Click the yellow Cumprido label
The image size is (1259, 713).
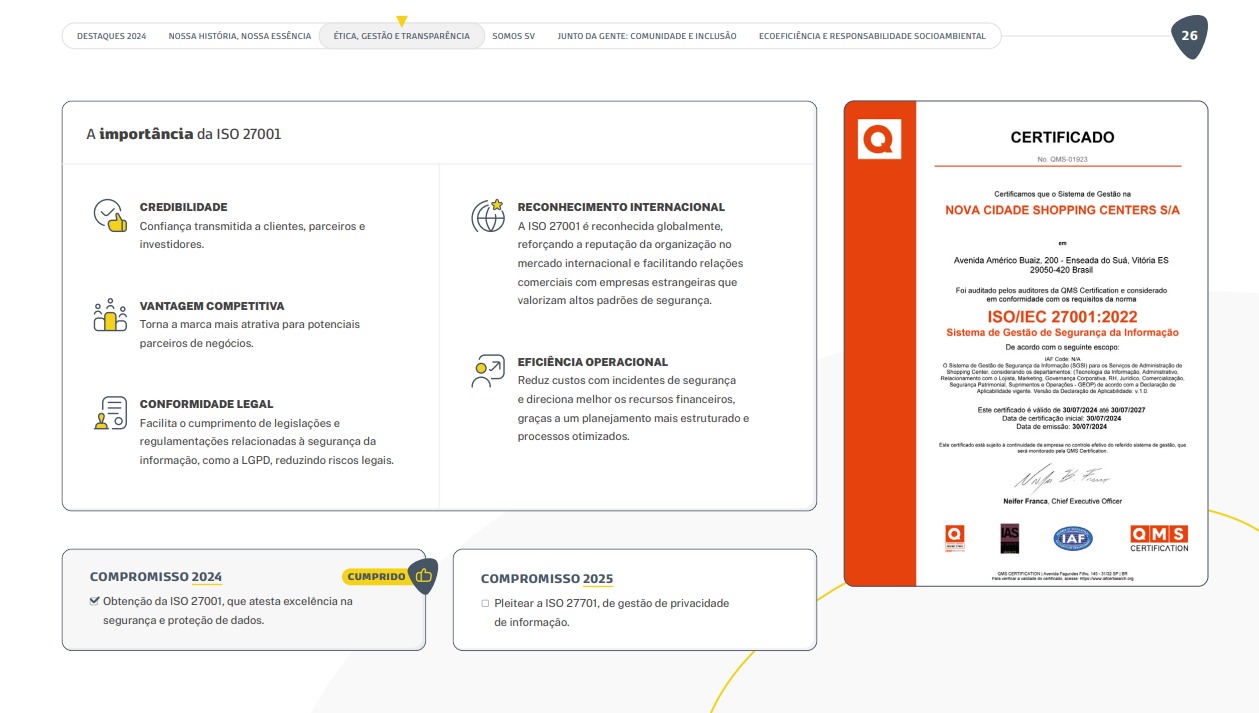tap(376, 577)
